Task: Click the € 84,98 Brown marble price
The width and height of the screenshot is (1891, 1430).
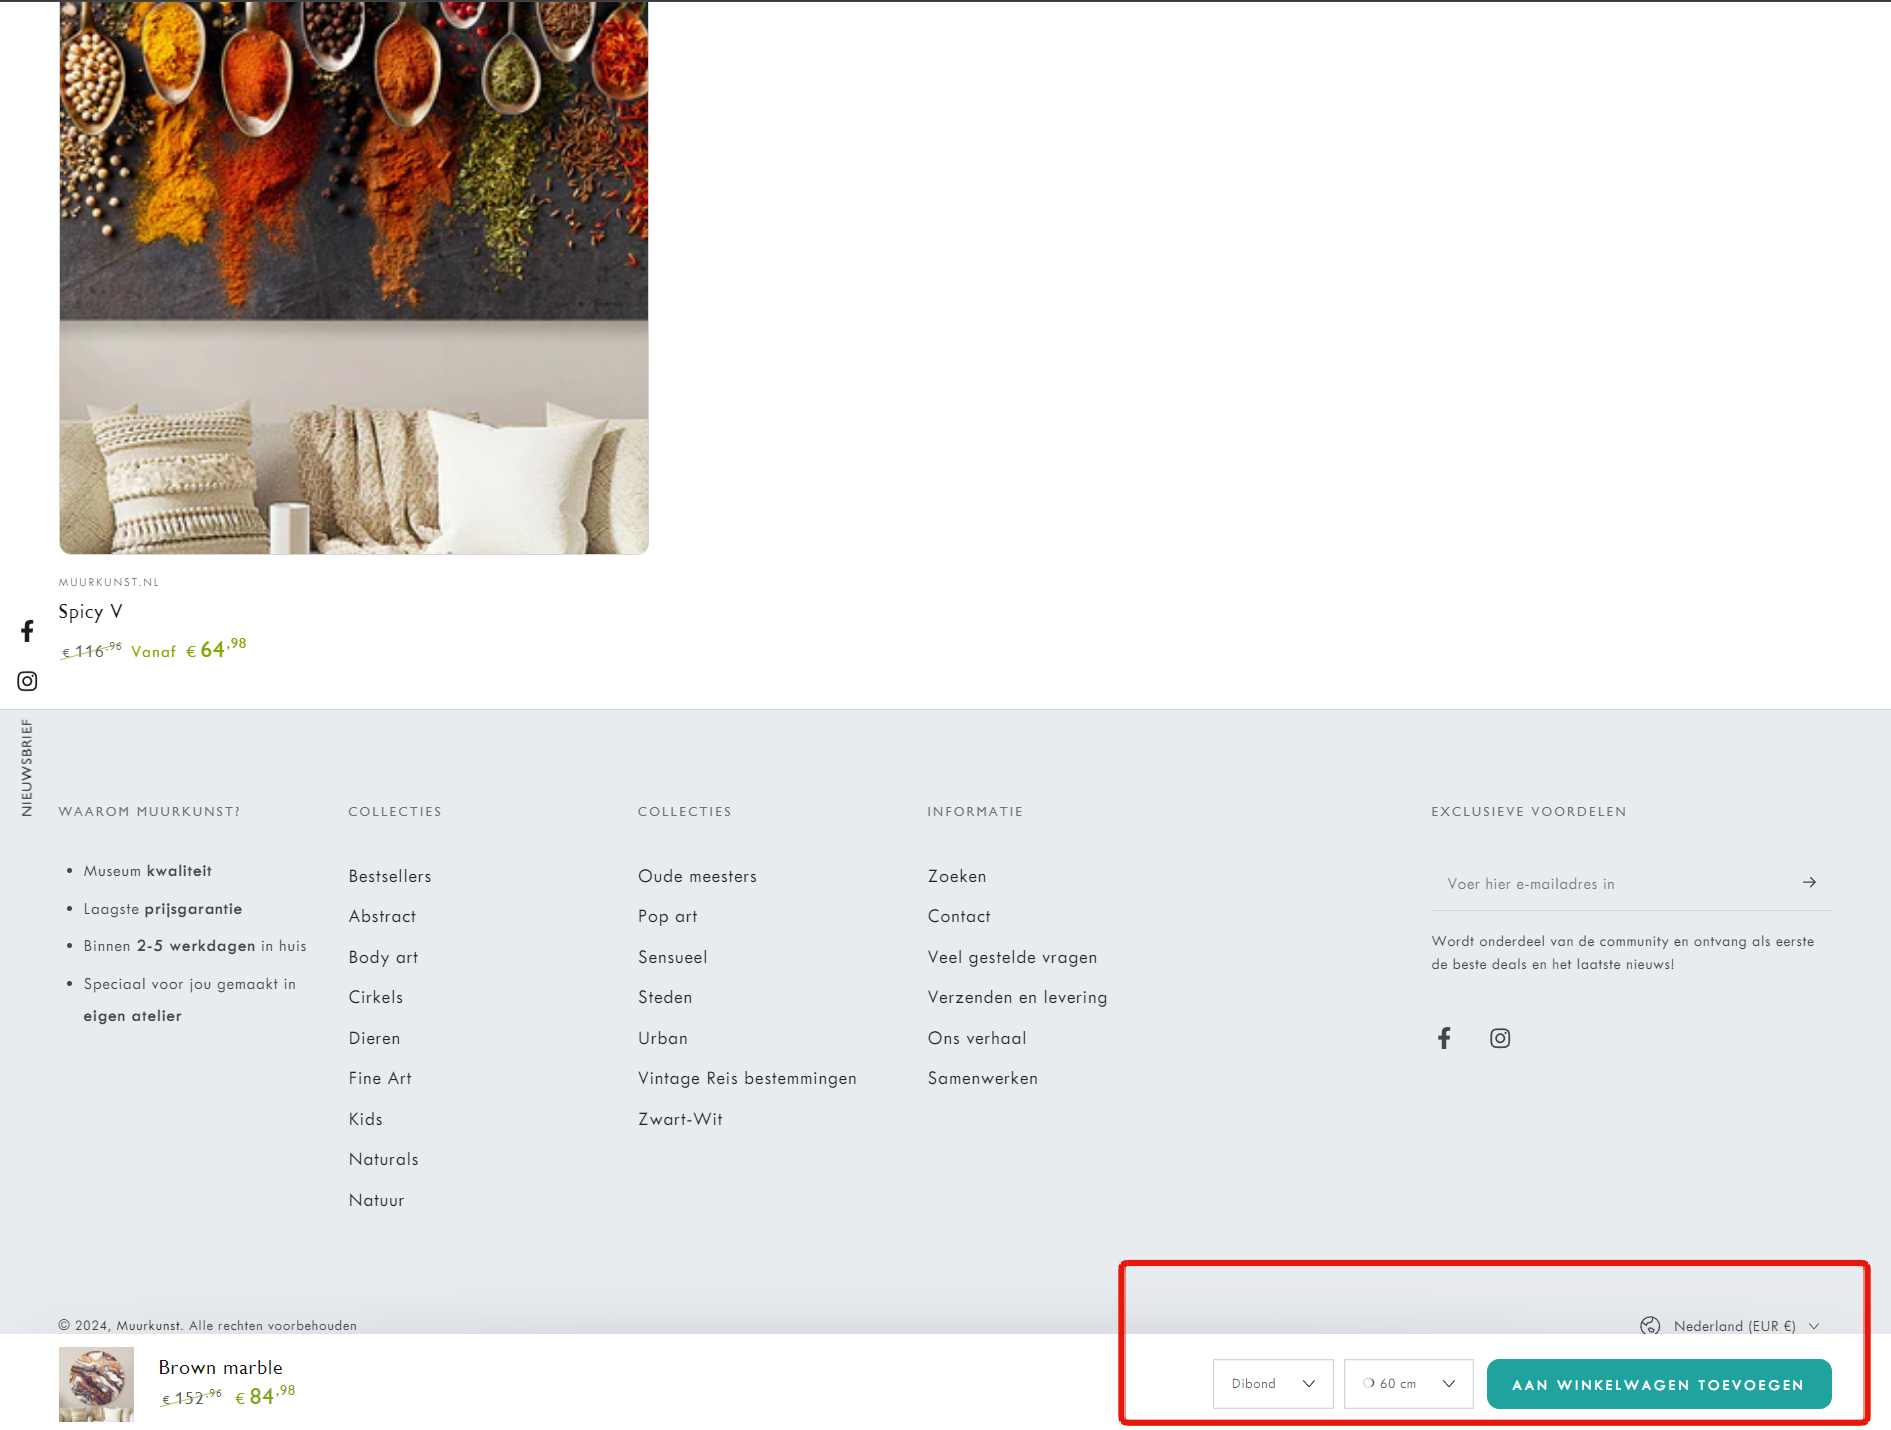Action: pyautogui.click(x=265, y=1395)
